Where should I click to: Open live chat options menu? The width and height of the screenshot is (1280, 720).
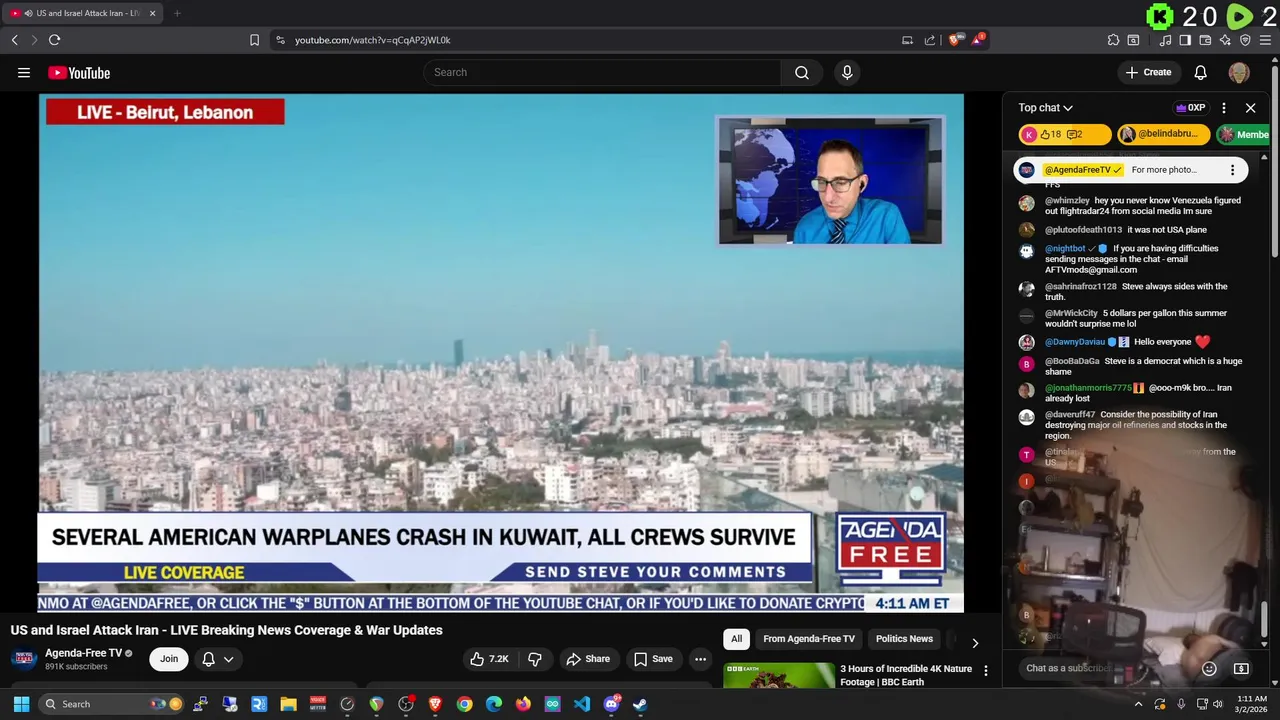(x=1224, y=108)
